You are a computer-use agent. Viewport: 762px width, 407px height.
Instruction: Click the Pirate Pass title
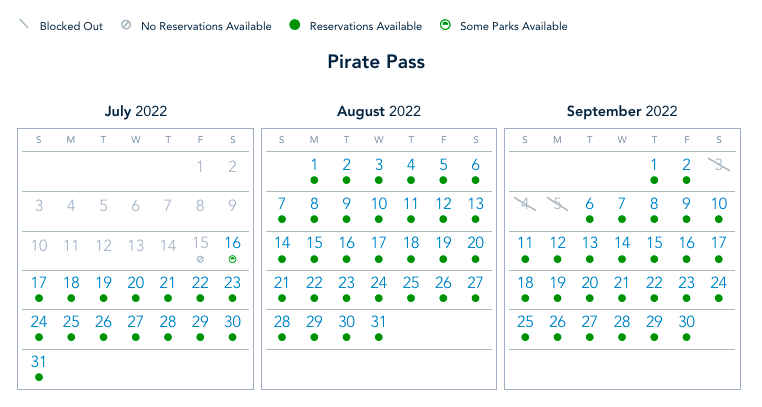(376, 62)
